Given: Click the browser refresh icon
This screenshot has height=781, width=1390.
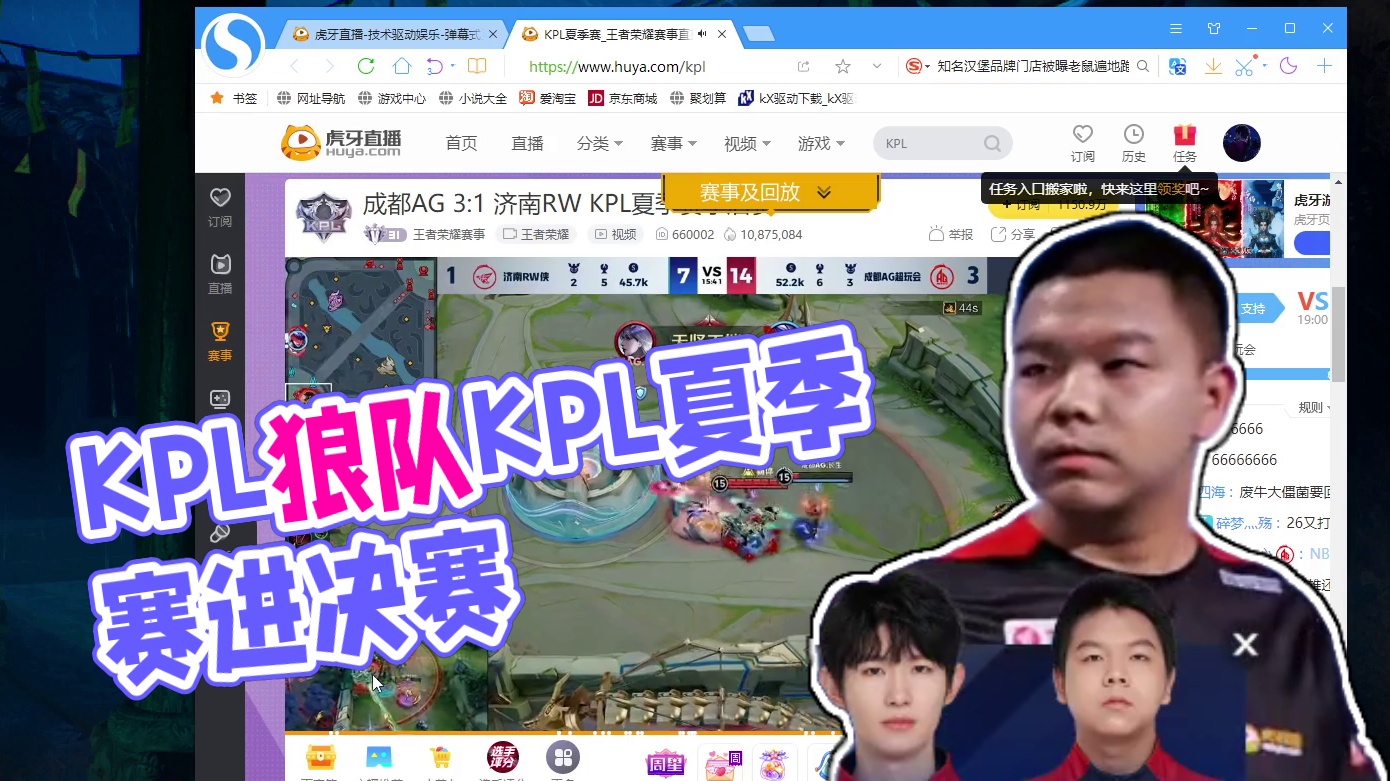Looking at the screenshot, I should pos(366,66).
